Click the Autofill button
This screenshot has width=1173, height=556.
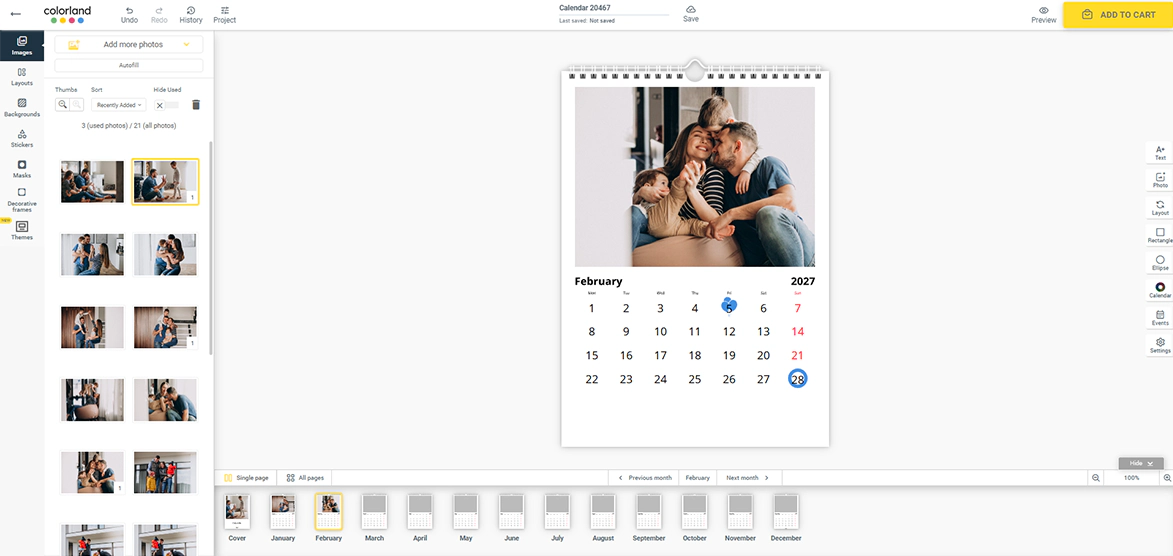(x=129, y=66)
